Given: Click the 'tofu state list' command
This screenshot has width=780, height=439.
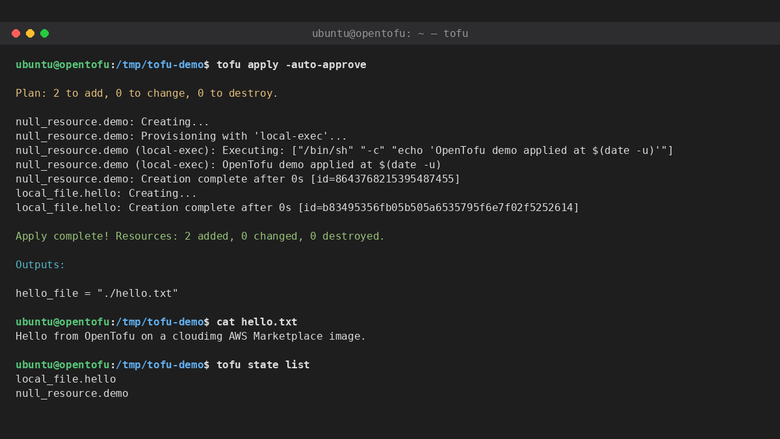Looking at the screenshot, I should point(263,364).
